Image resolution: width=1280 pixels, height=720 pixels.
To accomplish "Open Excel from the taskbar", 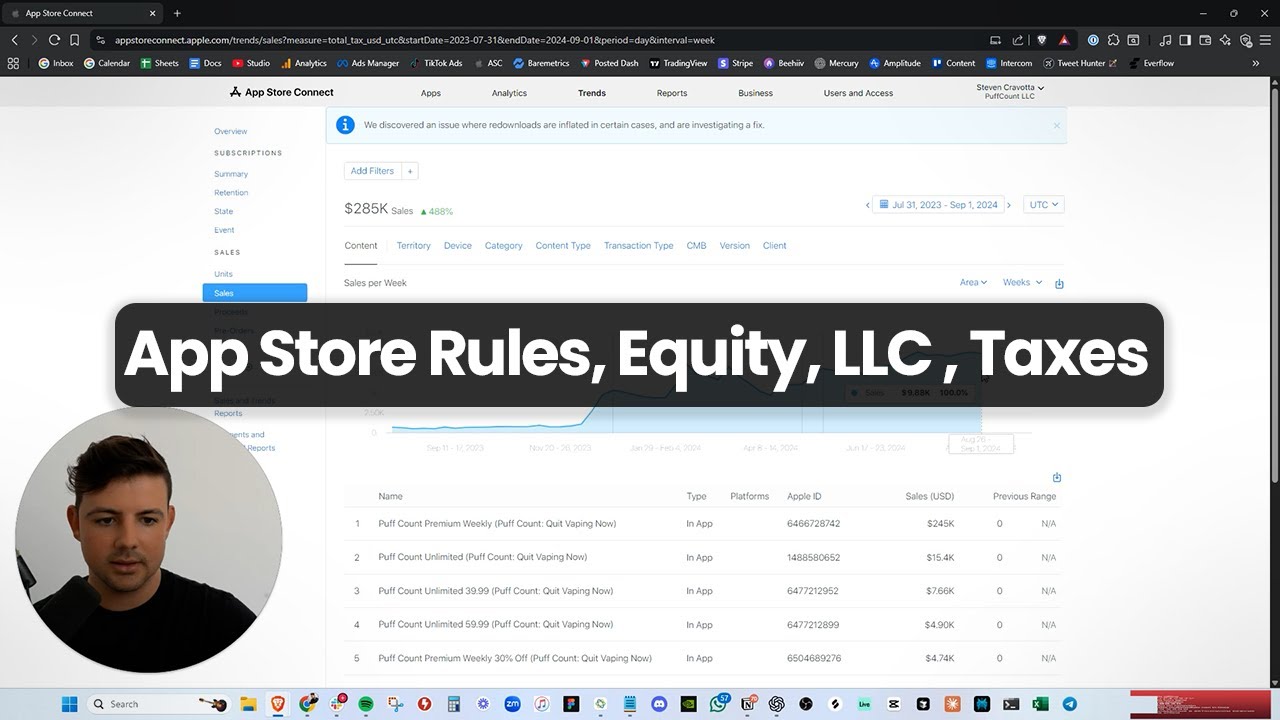I will [x=1040, y=704].
